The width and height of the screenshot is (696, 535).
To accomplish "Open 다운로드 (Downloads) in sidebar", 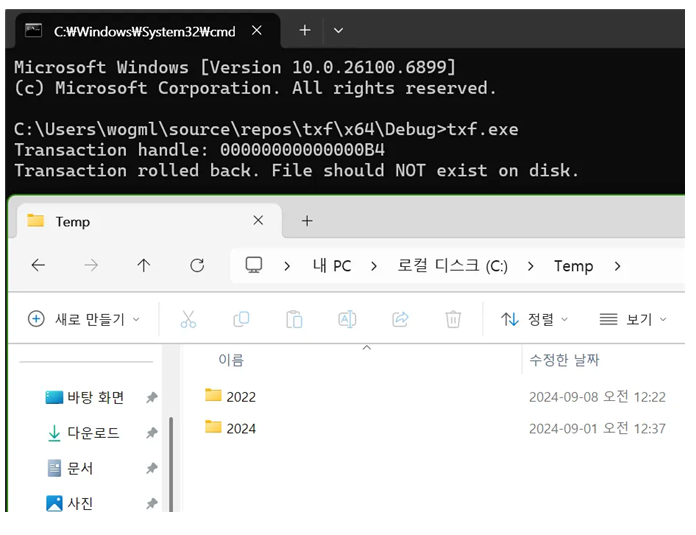I will tap(83, 433).
